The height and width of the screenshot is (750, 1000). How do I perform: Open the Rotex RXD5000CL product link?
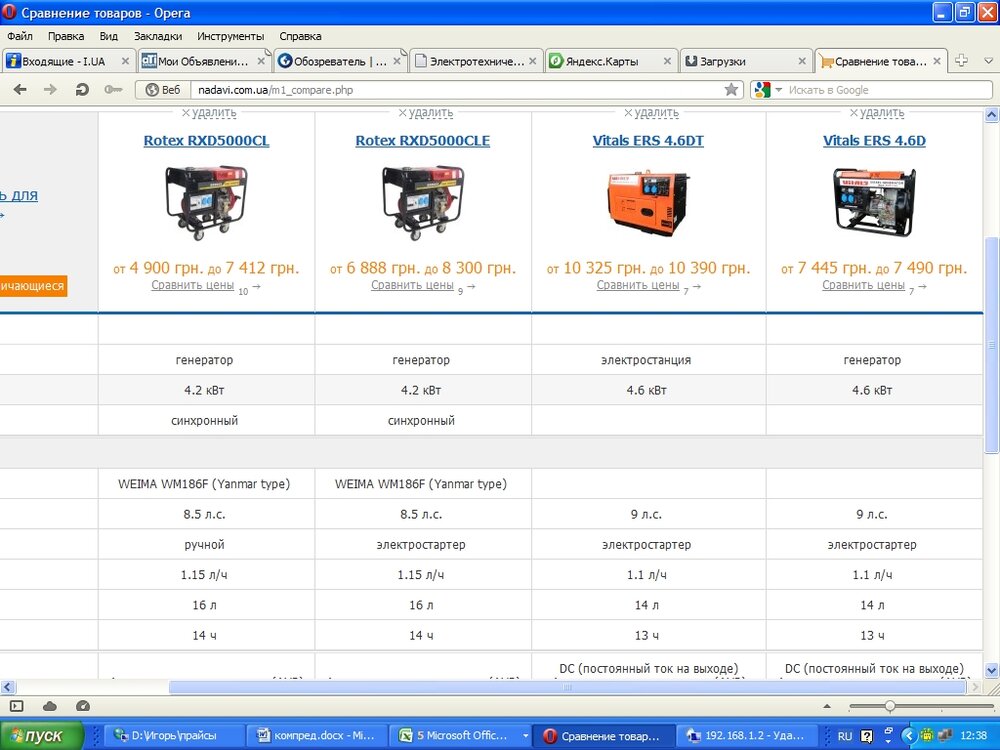[206, 141]
